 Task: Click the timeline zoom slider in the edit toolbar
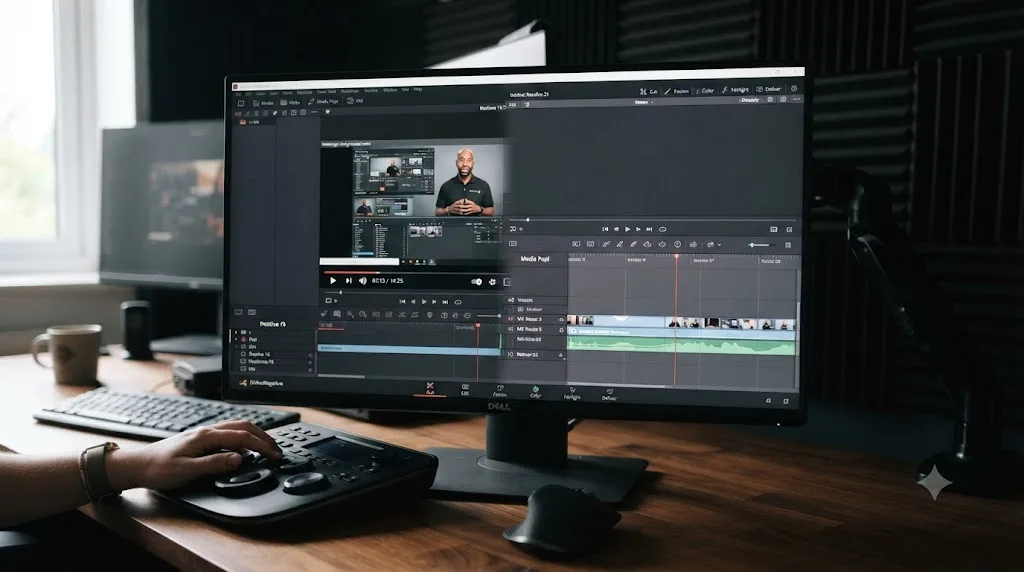762,245
